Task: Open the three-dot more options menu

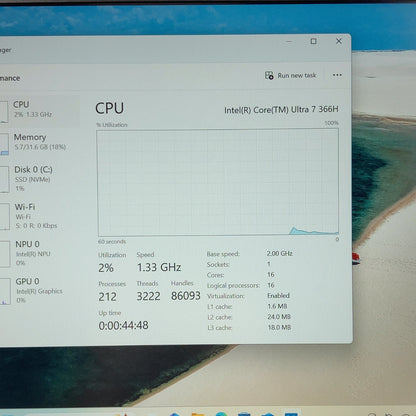Action: [x=337, y=75]
